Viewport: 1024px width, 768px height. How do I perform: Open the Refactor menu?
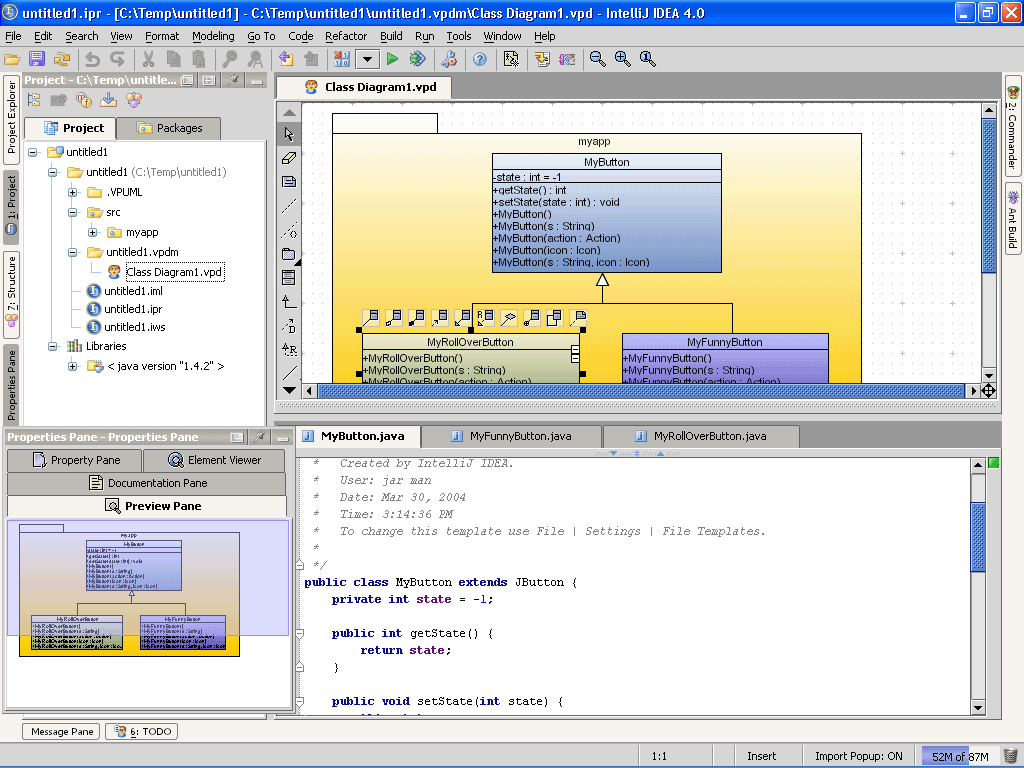click(346, 35)
